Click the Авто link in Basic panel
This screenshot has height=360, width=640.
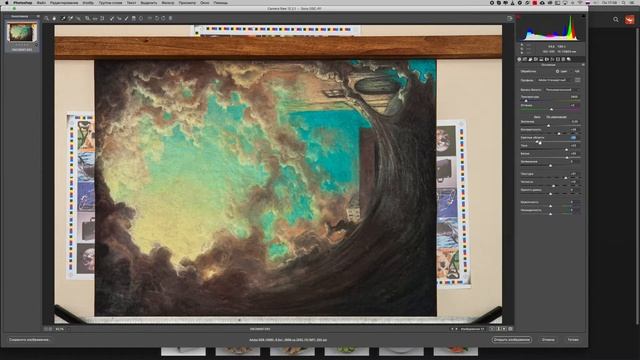pyautogui.click(x=537, y=117)
